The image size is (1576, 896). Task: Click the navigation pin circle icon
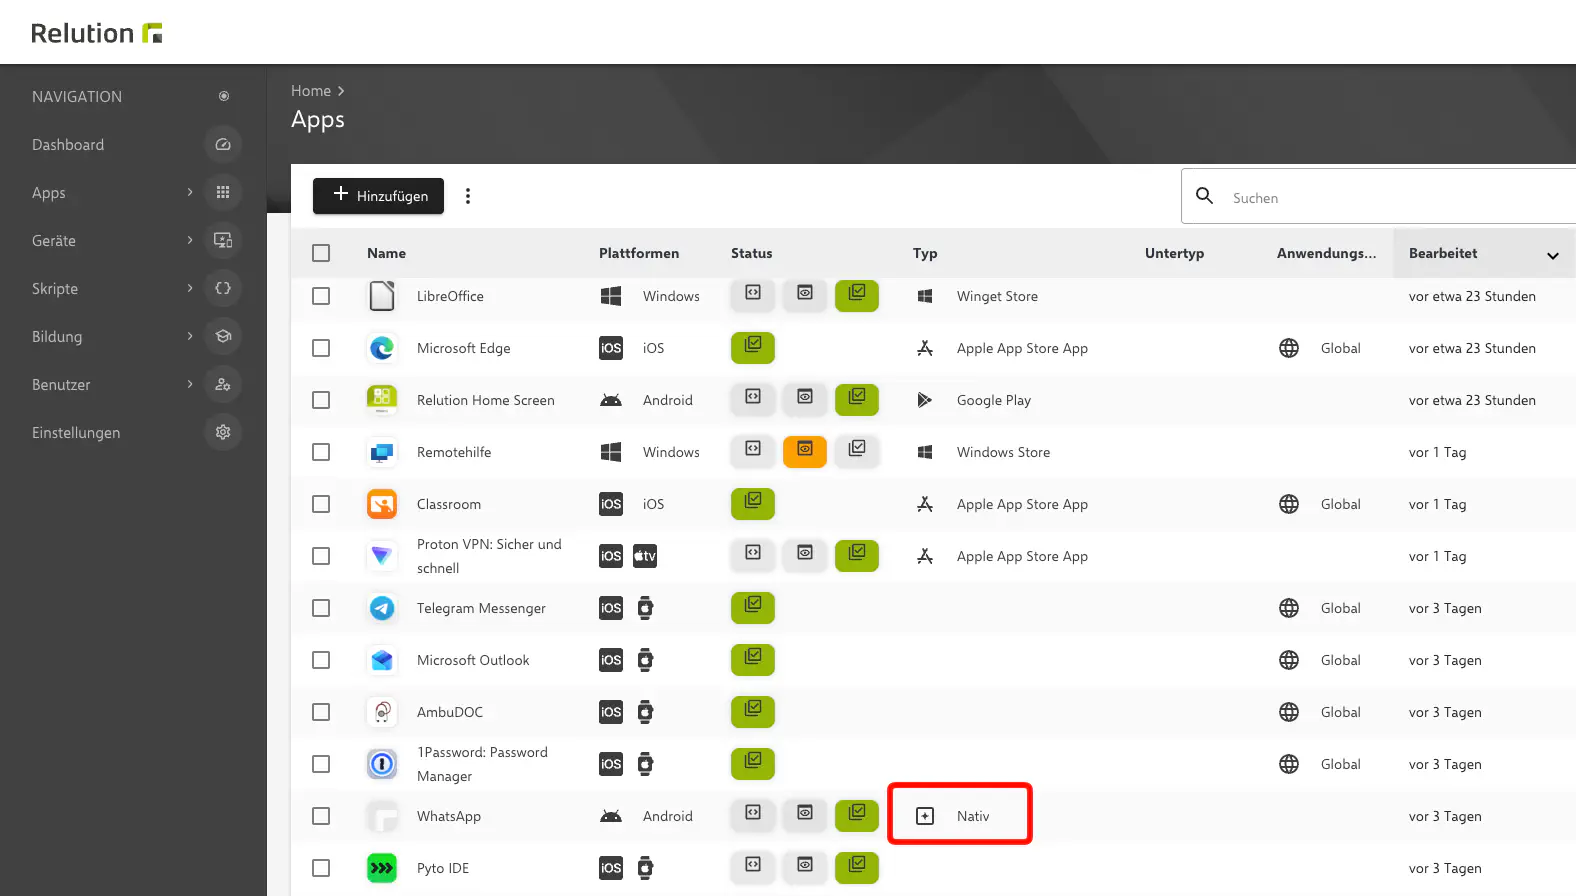coord(224,96)
